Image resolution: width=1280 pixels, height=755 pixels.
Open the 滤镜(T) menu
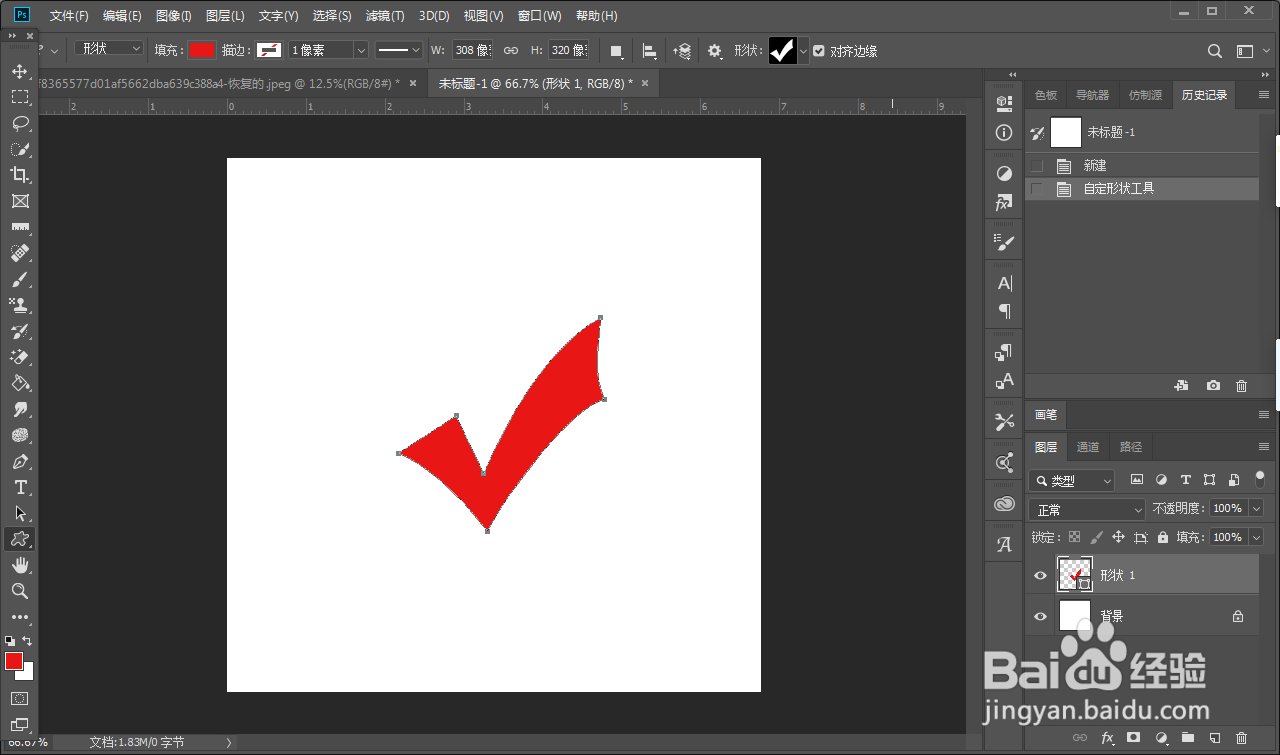(x=385, y=16)
